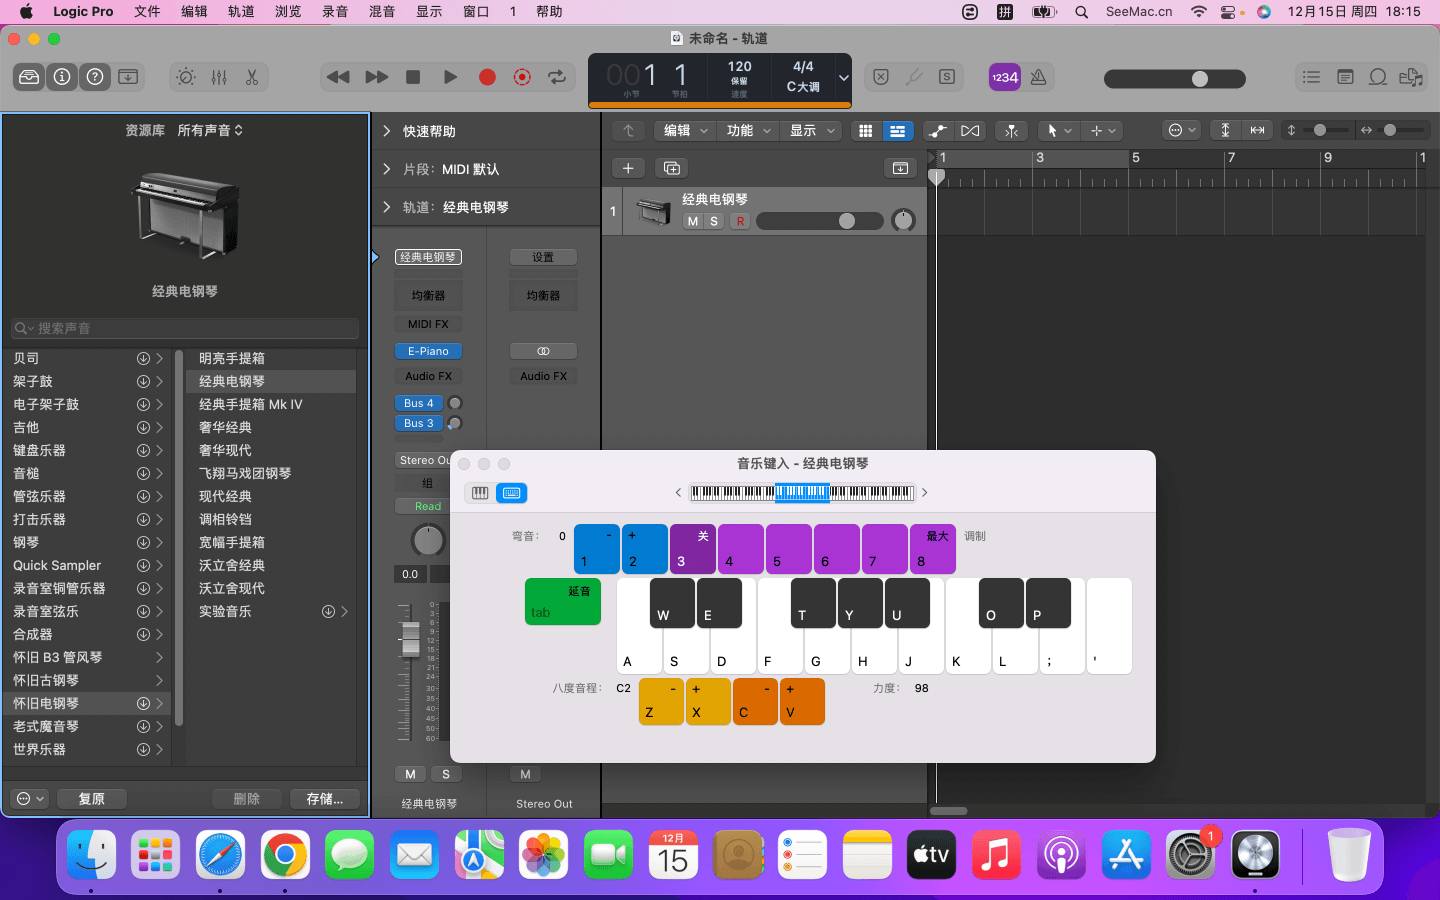The image size is (1440, 900).
Task: Click the Quick Help question mark icon
Action: click(95, 77)
